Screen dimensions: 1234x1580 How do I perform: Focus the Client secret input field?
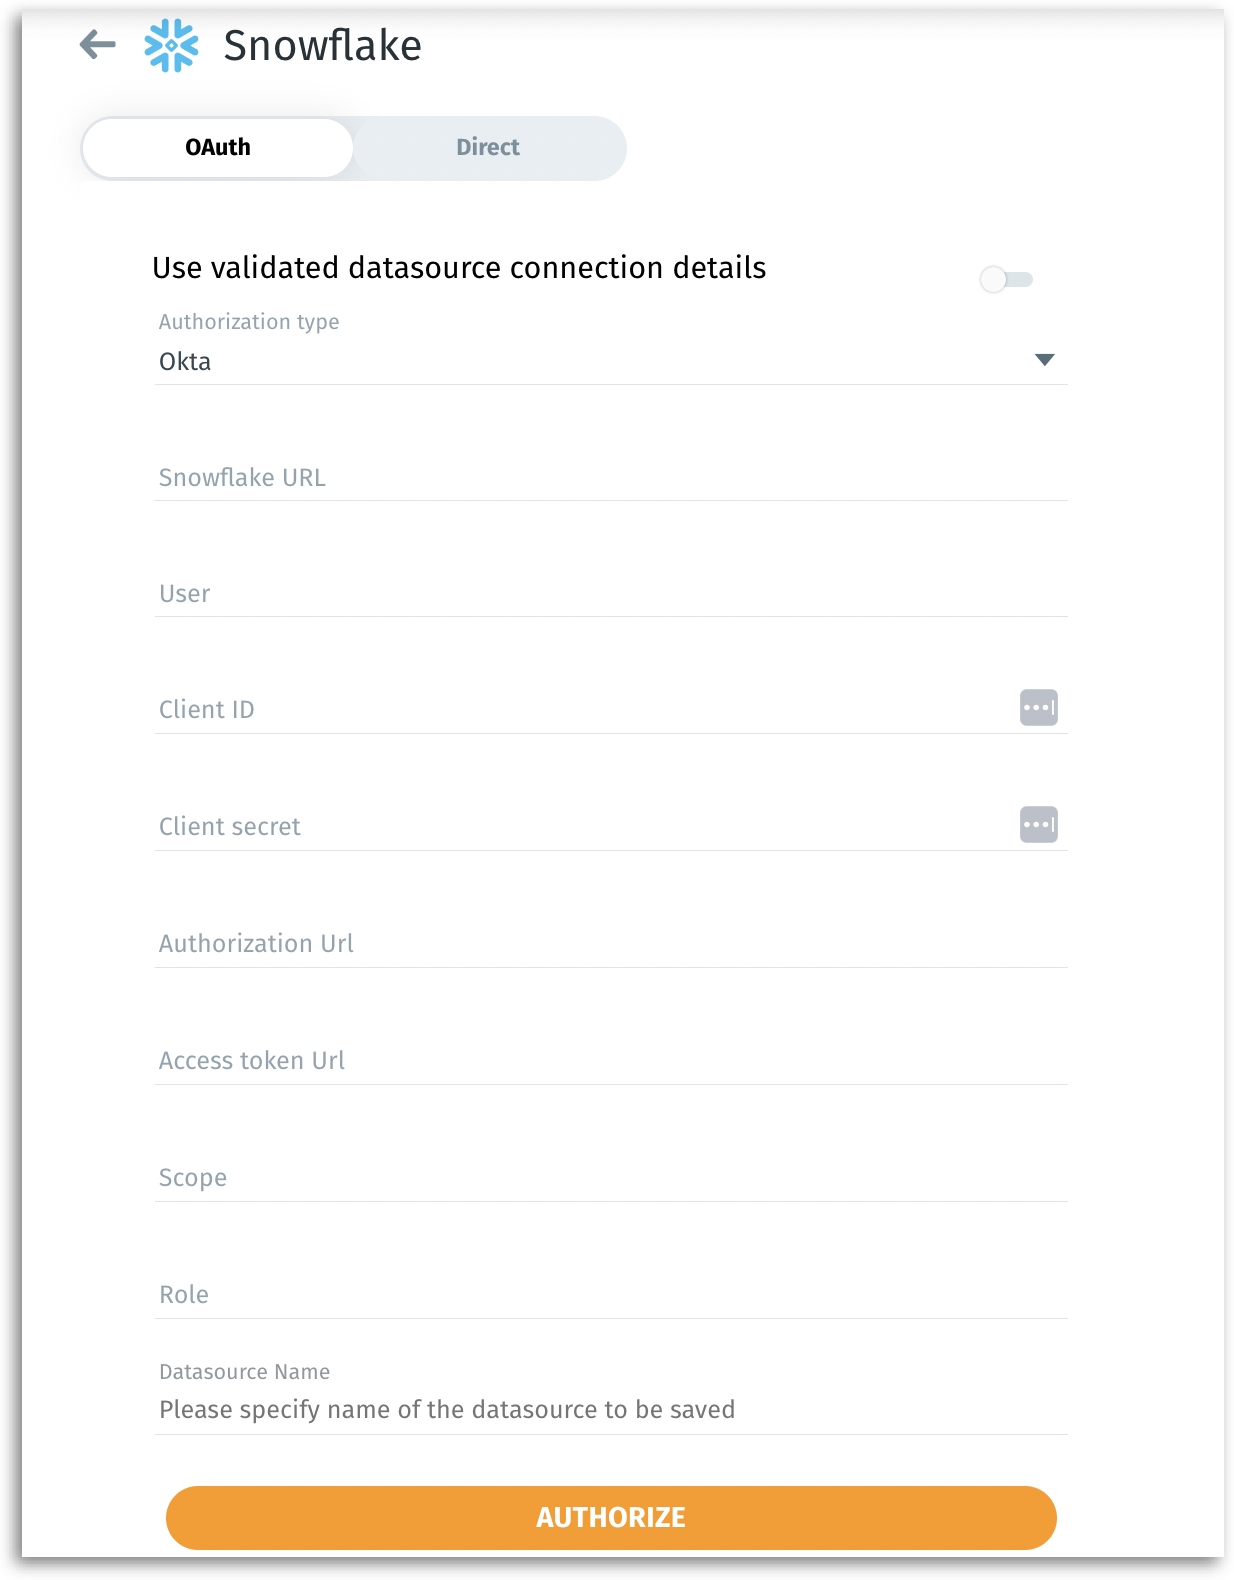click(x=580, y=827)
